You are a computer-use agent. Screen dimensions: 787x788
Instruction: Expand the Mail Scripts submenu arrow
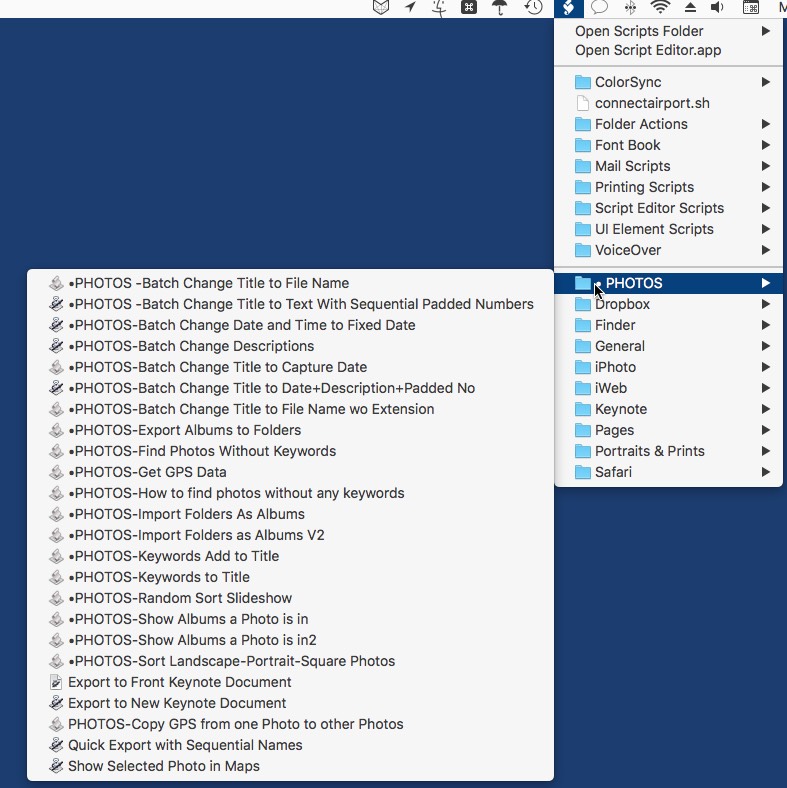pyautogui.click(x=765, y=166)
